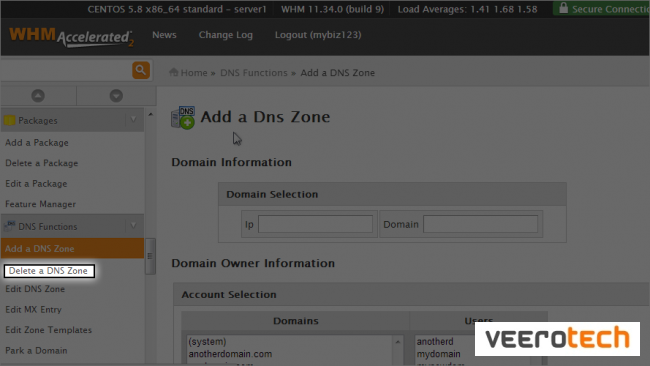The width and height of the screenshot is (650, 366).
Task: Select mydomain in Users list
Action: 439,354
